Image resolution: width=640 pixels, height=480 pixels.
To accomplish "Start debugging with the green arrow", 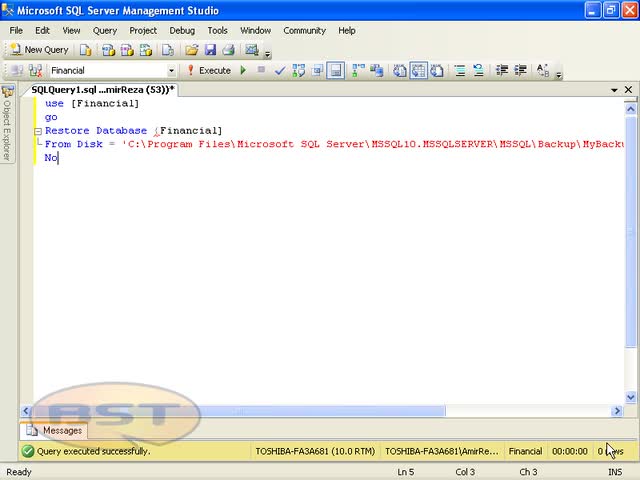I will coord(244,71).
